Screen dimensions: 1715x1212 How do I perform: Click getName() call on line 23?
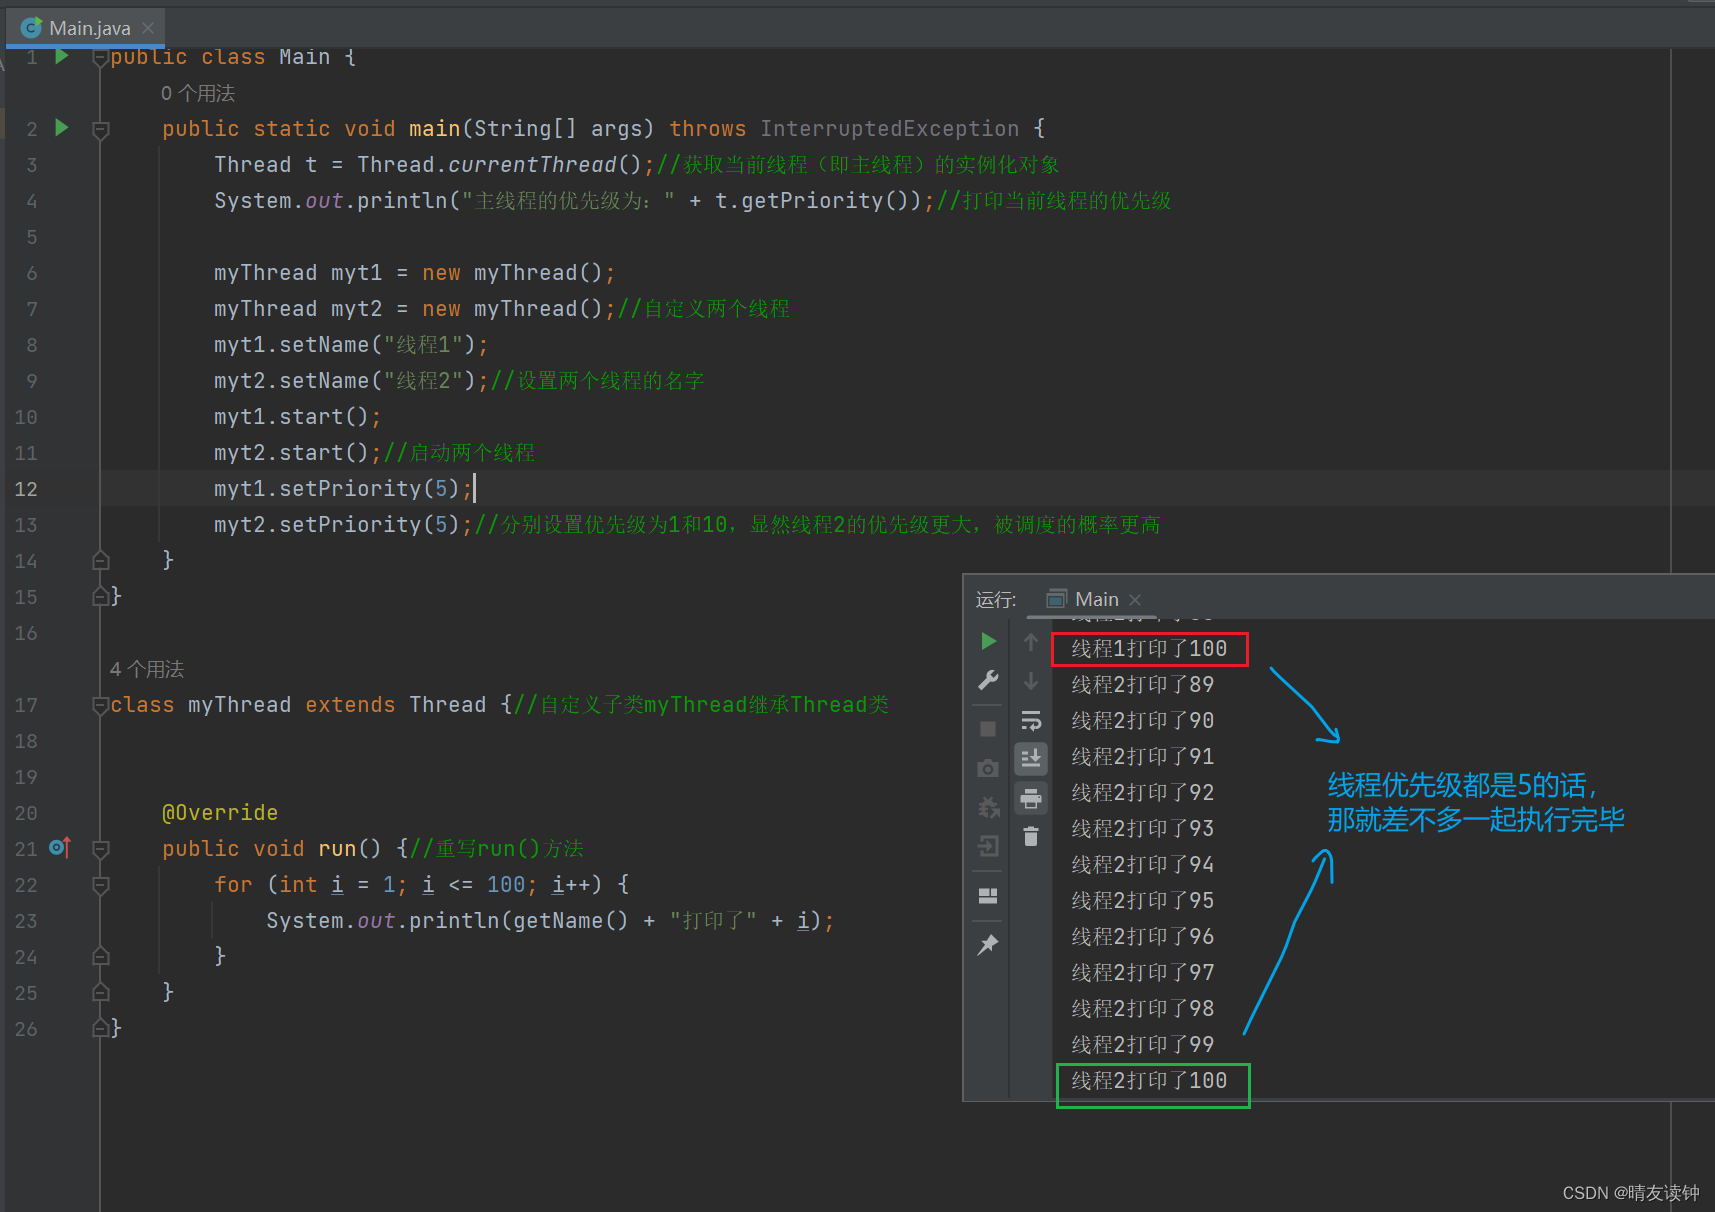pyautogui.click(x=571, y=921)
